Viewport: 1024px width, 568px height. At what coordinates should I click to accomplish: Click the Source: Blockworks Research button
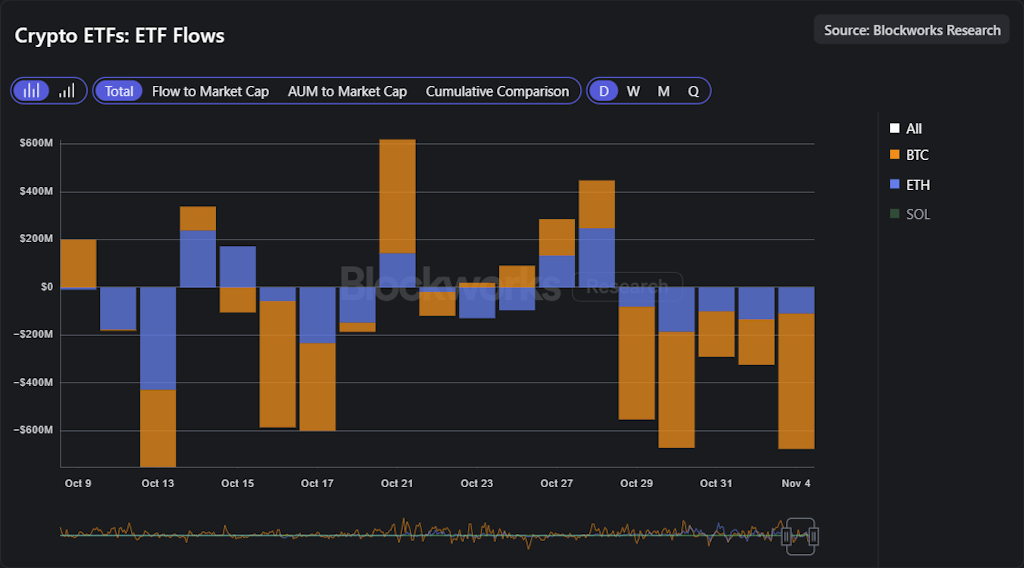912,30
